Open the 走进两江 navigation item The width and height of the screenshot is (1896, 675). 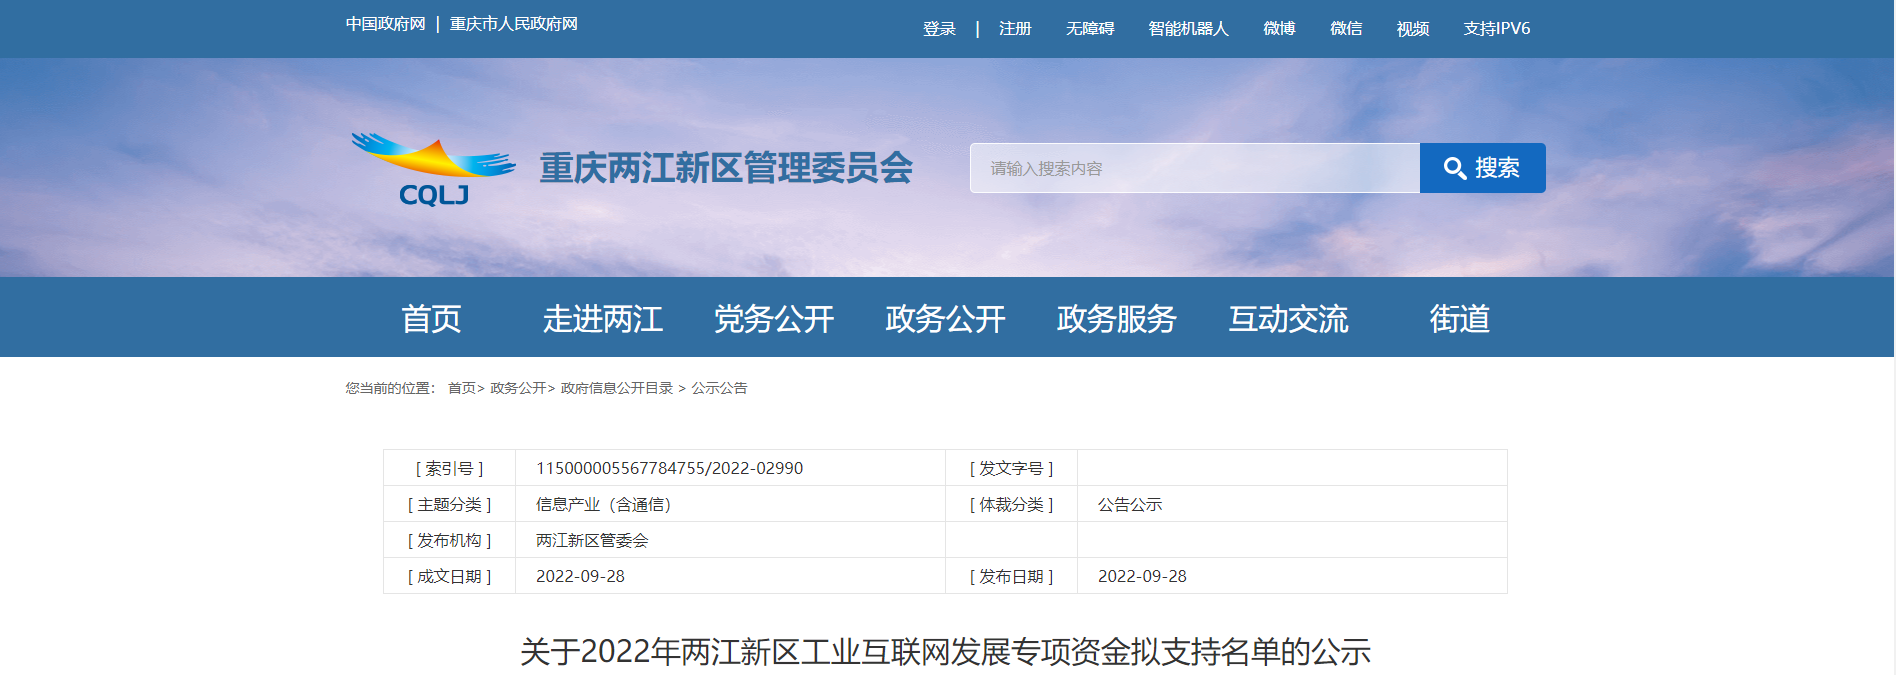click(x=602, y=319)
